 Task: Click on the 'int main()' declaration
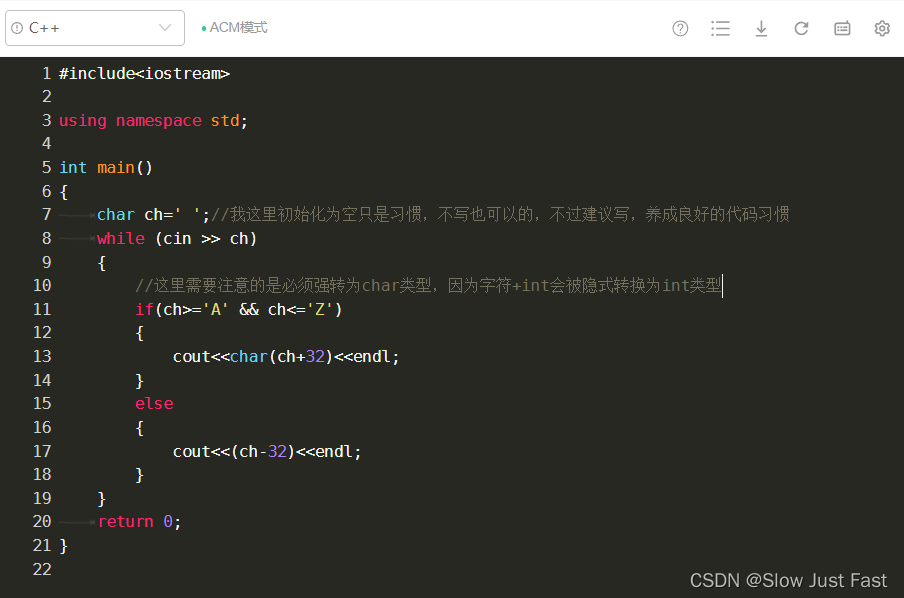[106, 167]
